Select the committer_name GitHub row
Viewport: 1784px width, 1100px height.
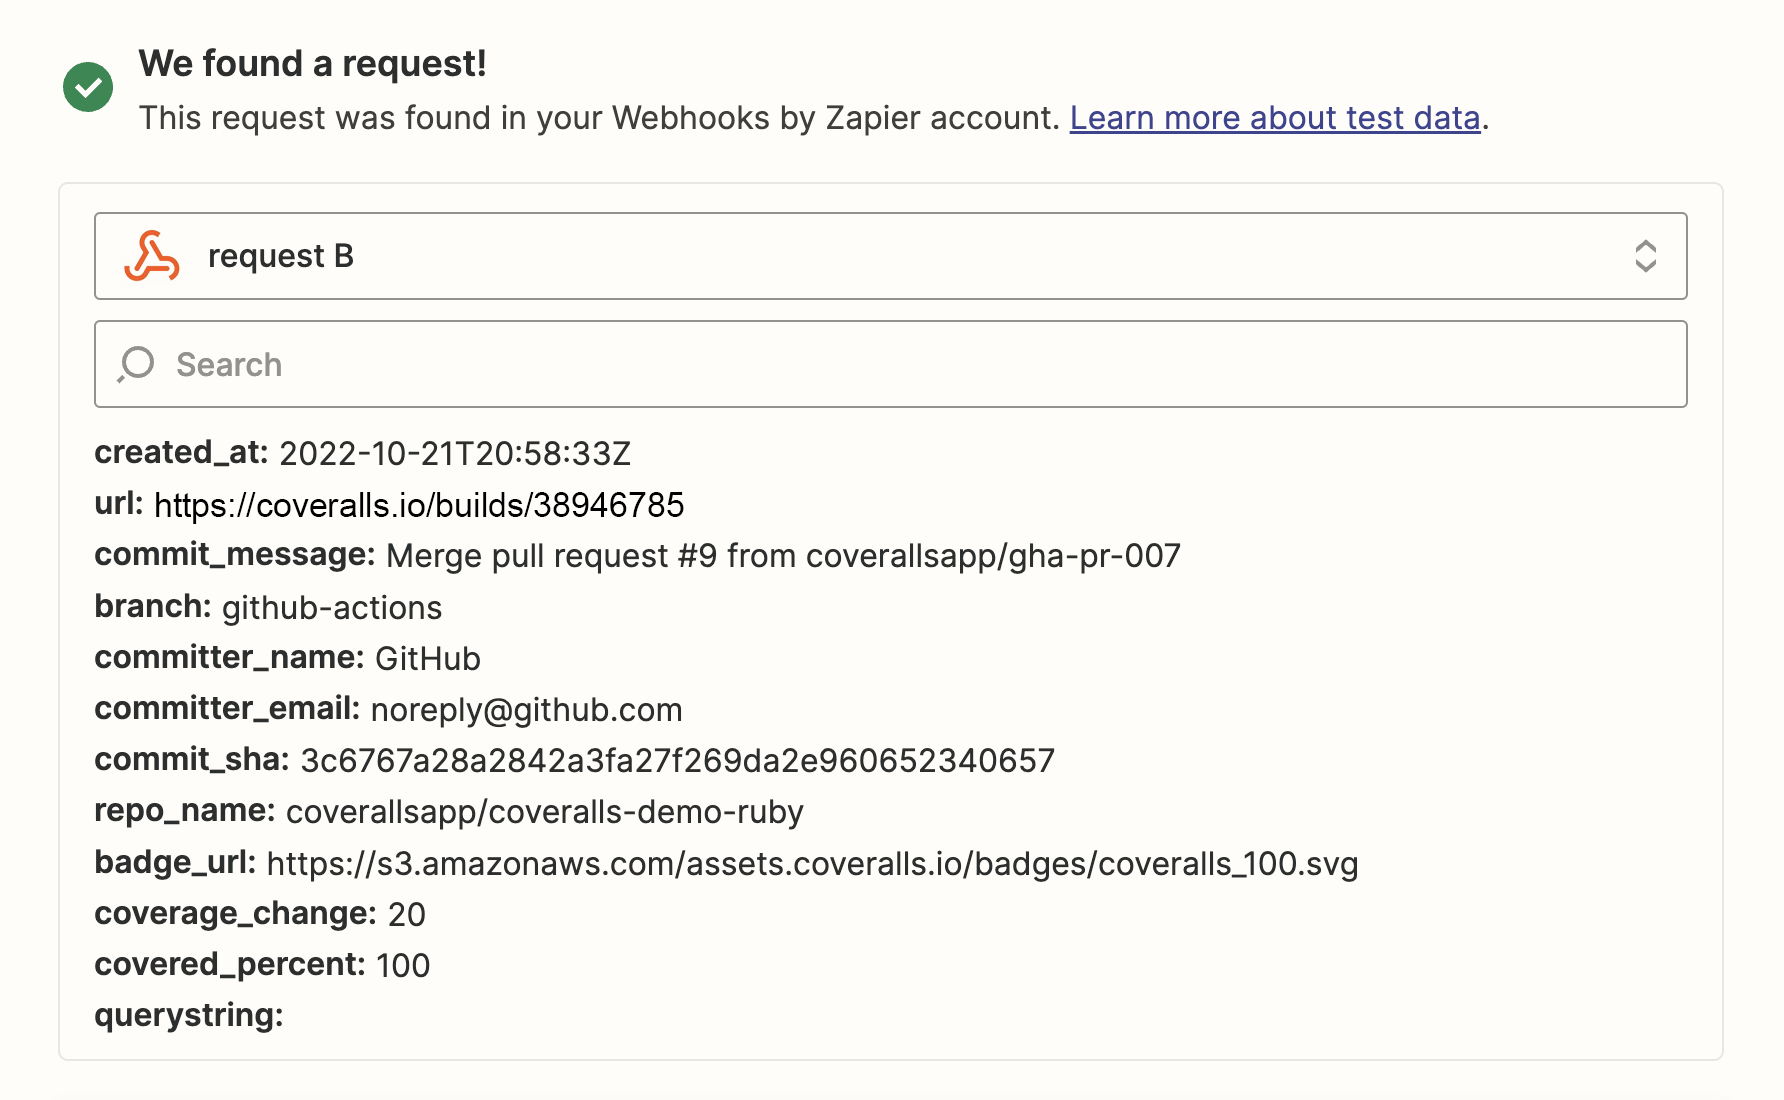(x=287, y=658)
